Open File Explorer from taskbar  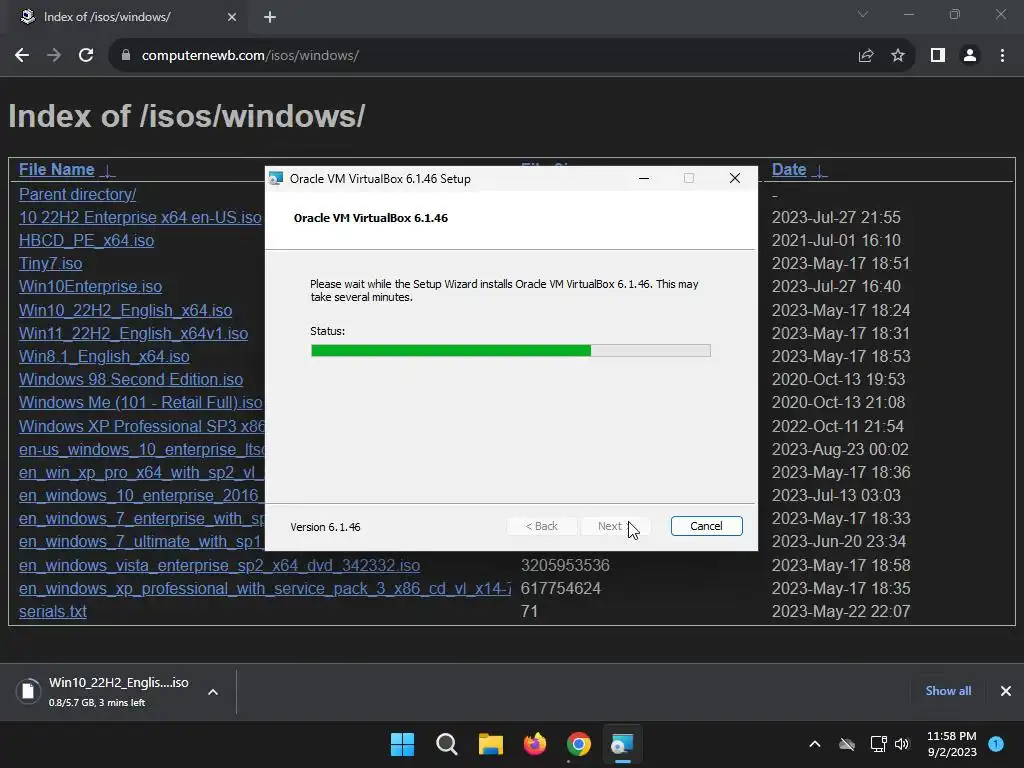[490, 744]
